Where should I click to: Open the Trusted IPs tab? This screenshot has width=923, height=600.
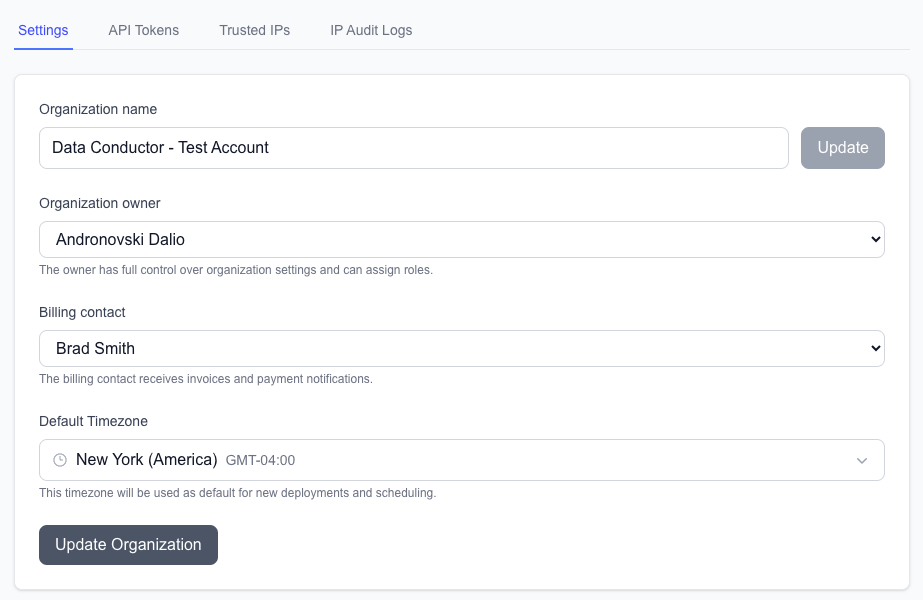254,30
